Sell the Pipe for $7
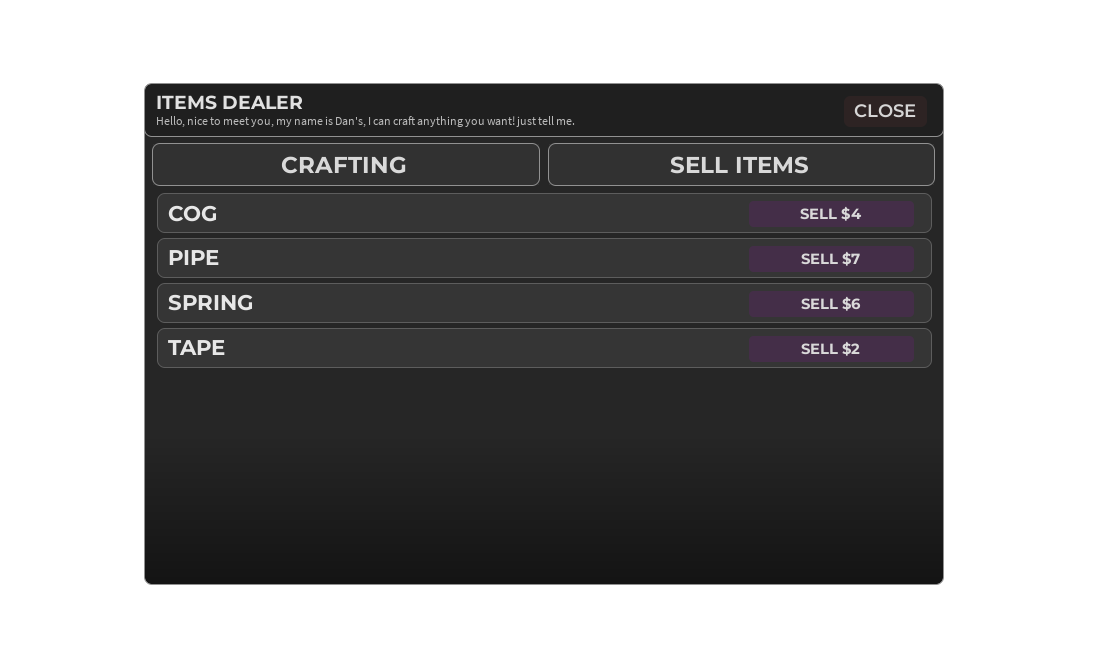The image size is (1105, 667). coord(831,259)
